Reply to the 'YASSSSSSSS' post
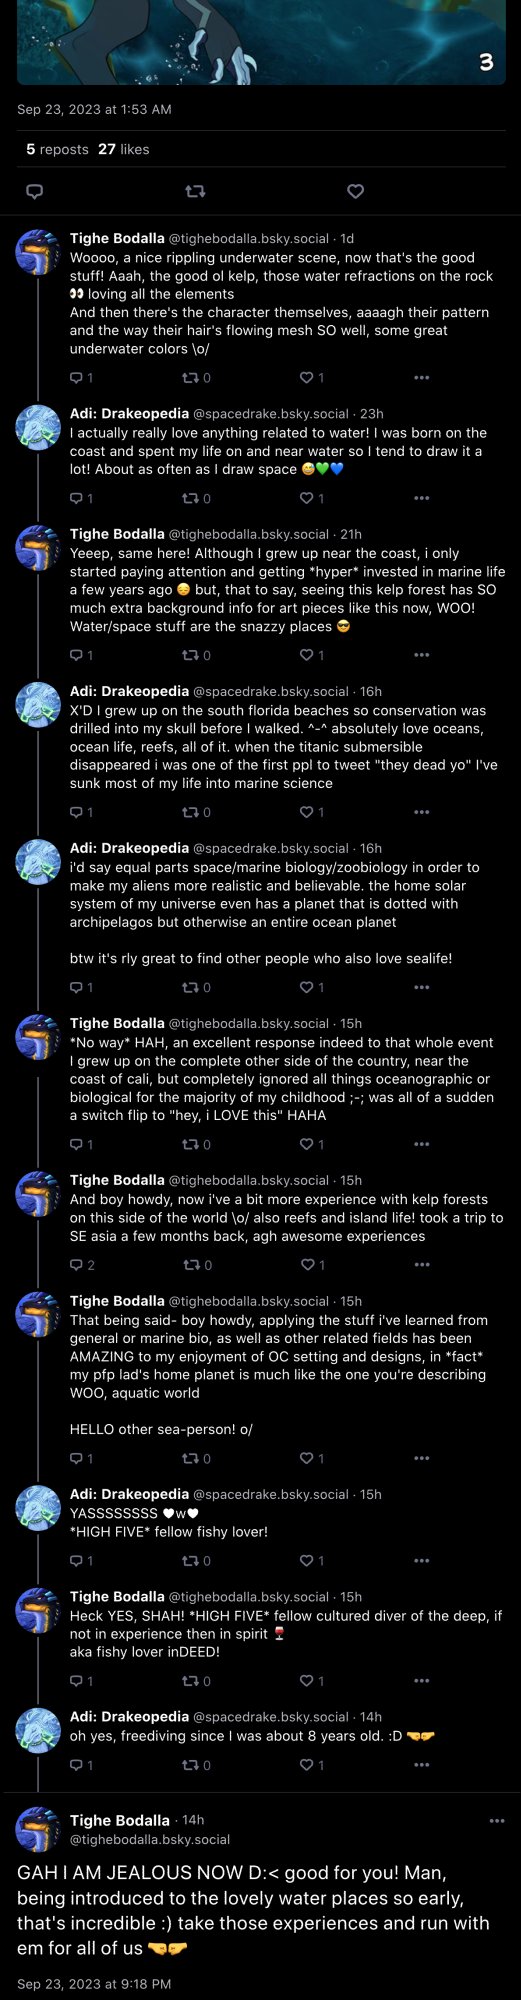The image size is (521, 2000). 81,1560
